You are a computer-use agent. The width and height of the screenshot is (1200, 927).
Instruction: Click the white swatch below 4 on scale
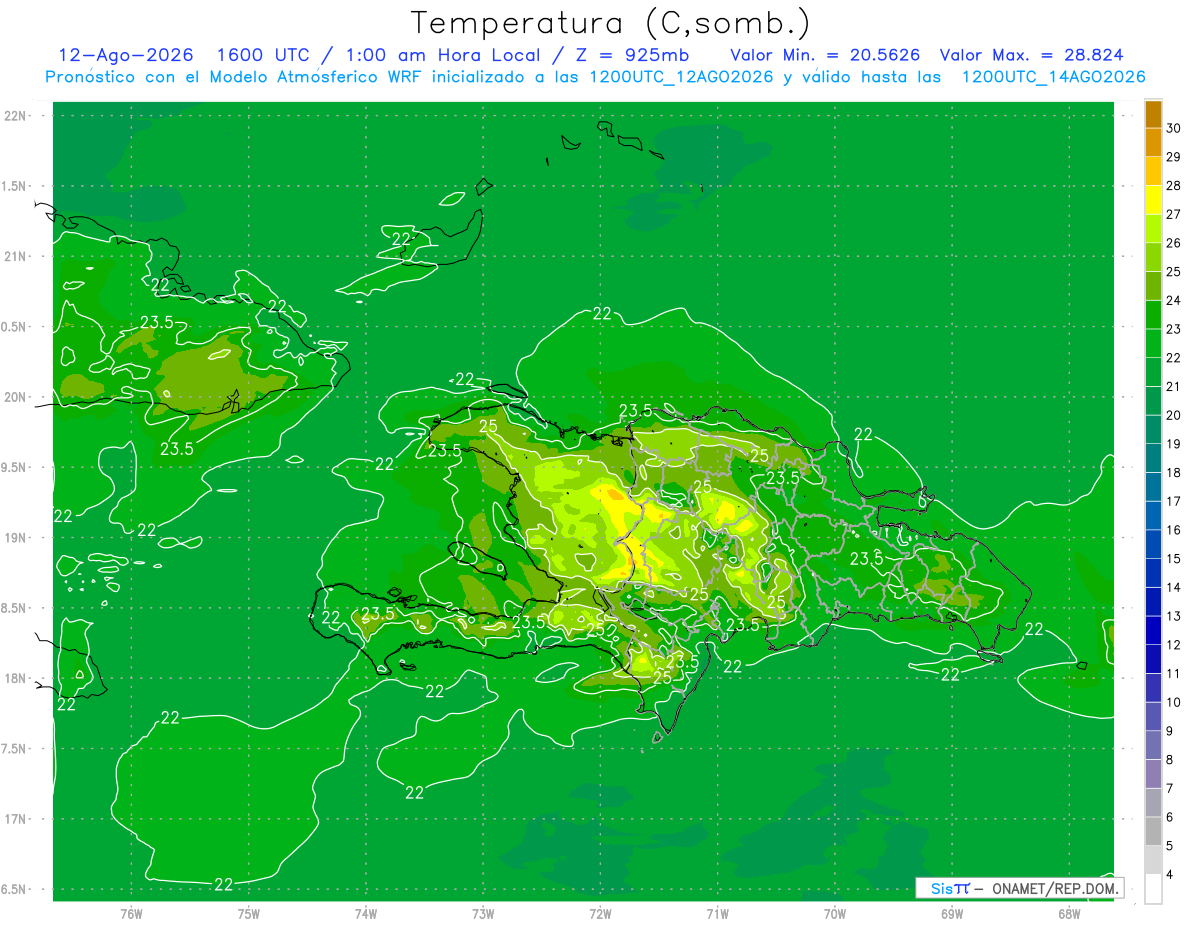[1153, 889]
